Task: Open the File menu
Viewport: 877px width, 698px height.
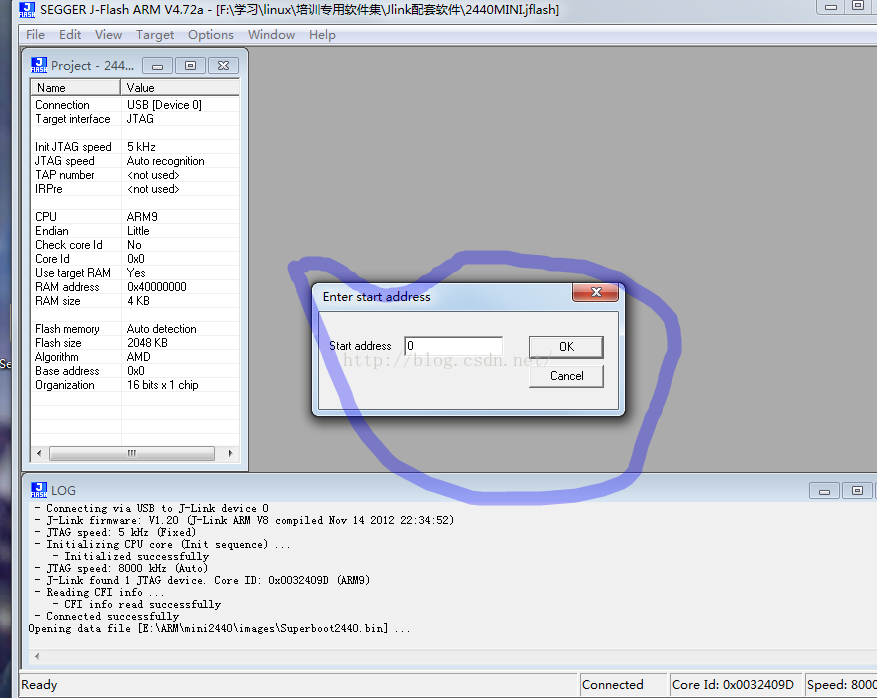Action: [x=35, y=35]
